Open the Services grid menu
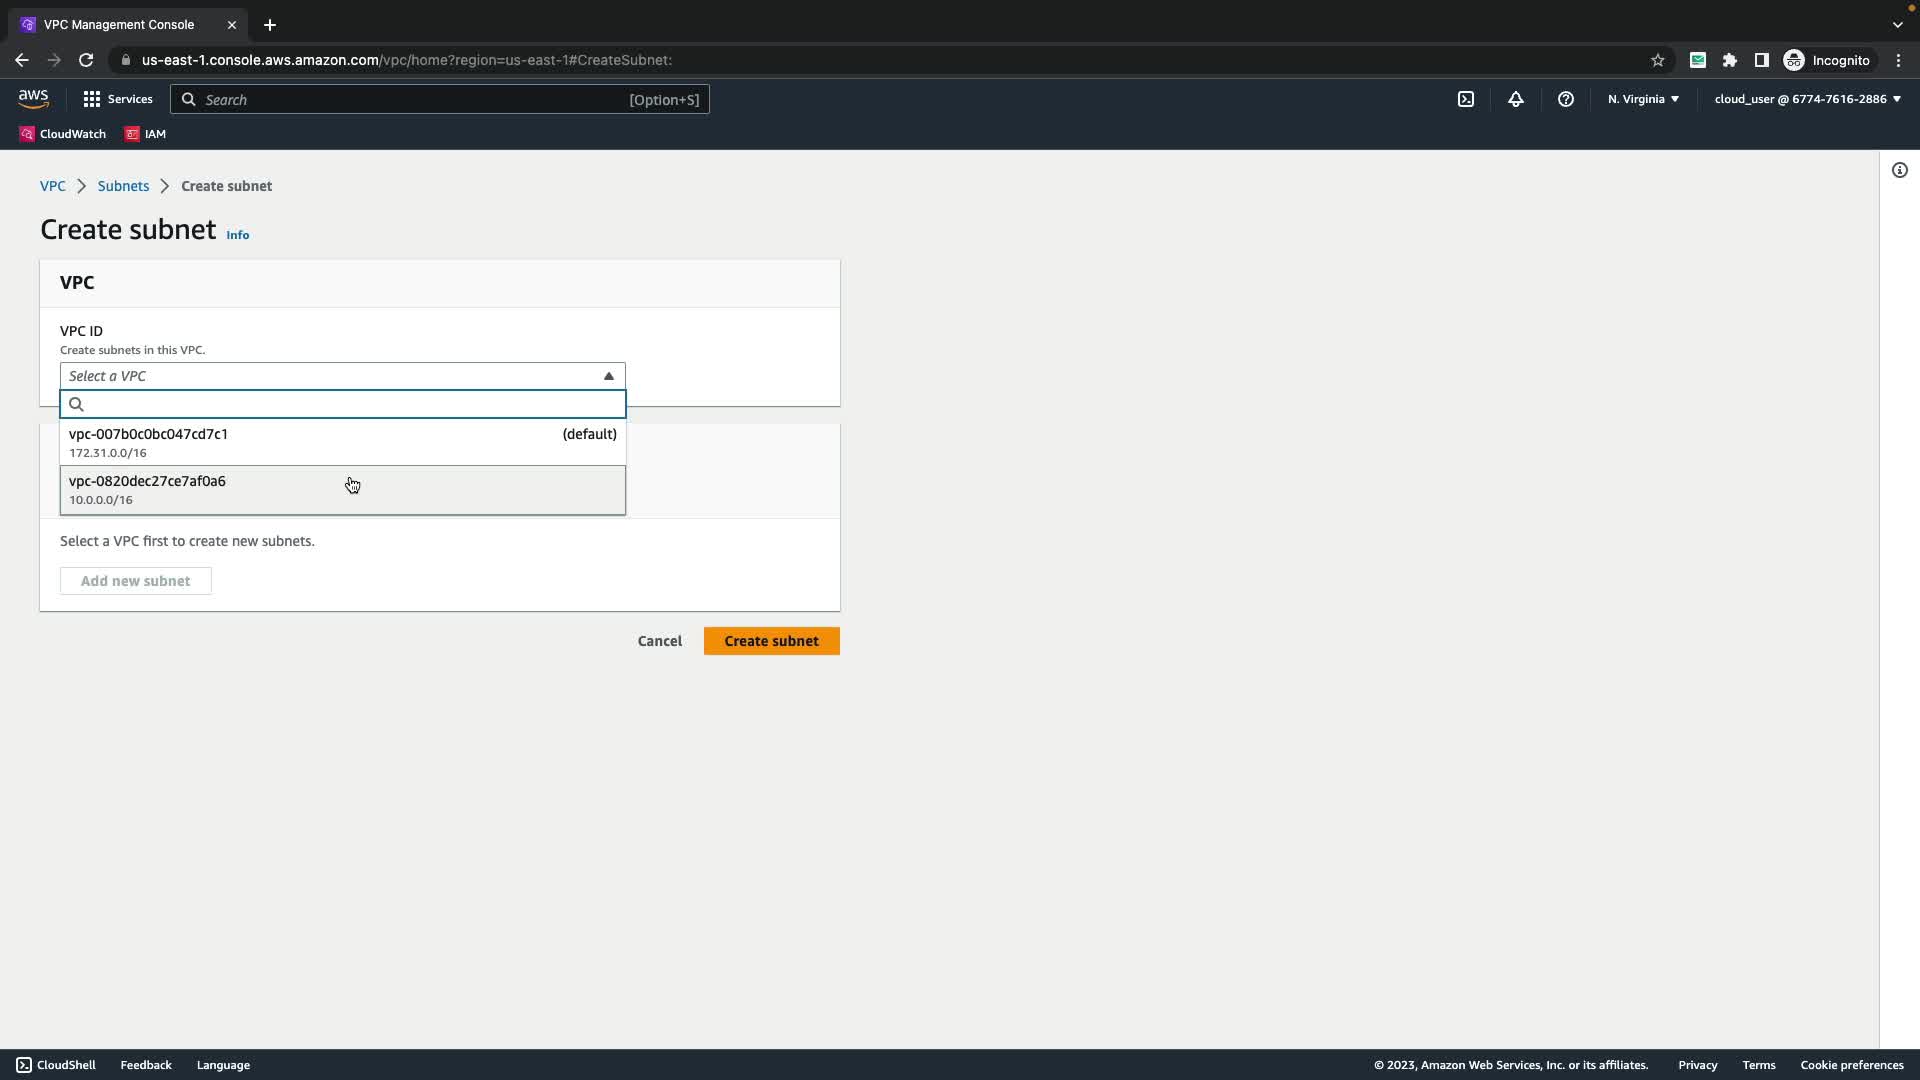 tap(118, 99)
